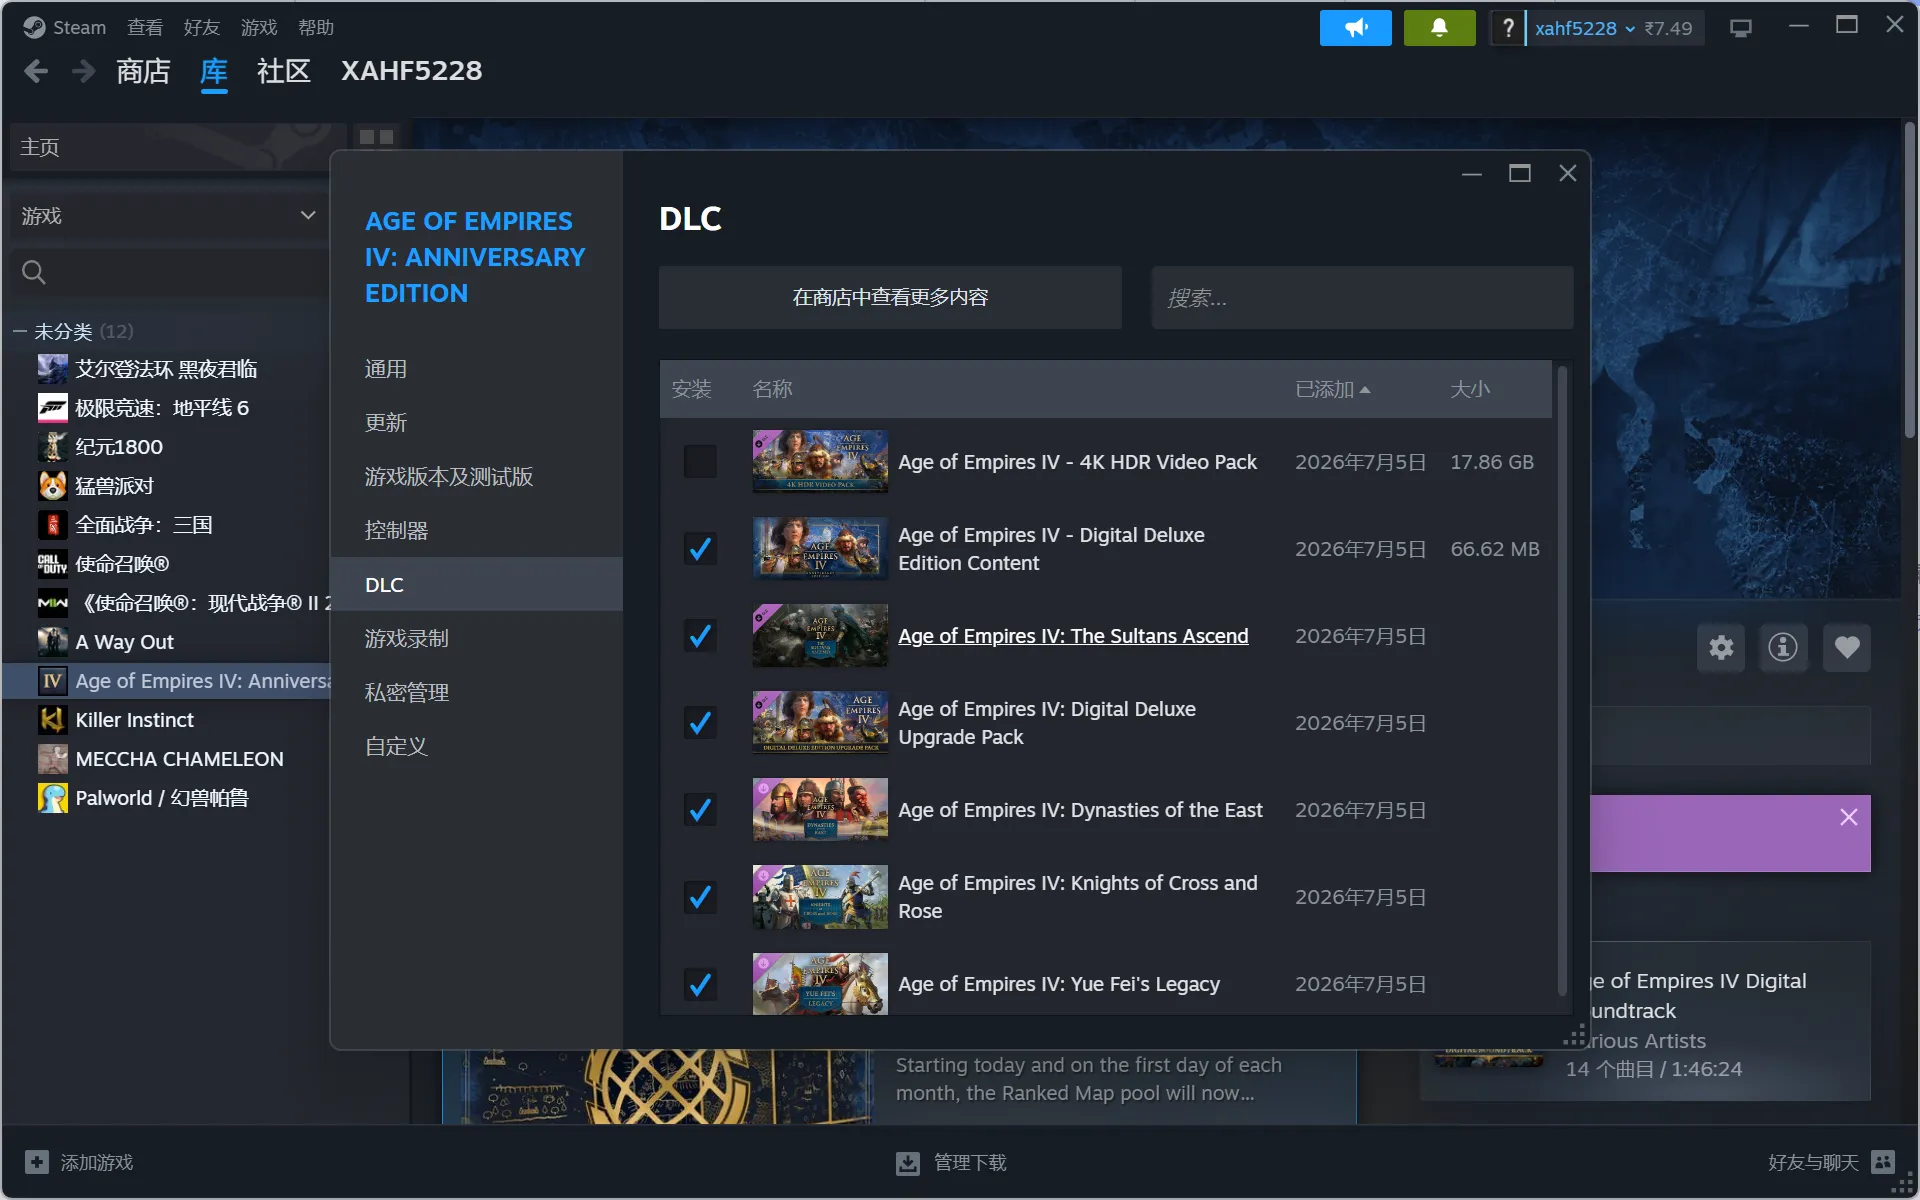Select Total War Three Kingdoms icon
The image size is (1920, 1200).
[x=53, y=525]
